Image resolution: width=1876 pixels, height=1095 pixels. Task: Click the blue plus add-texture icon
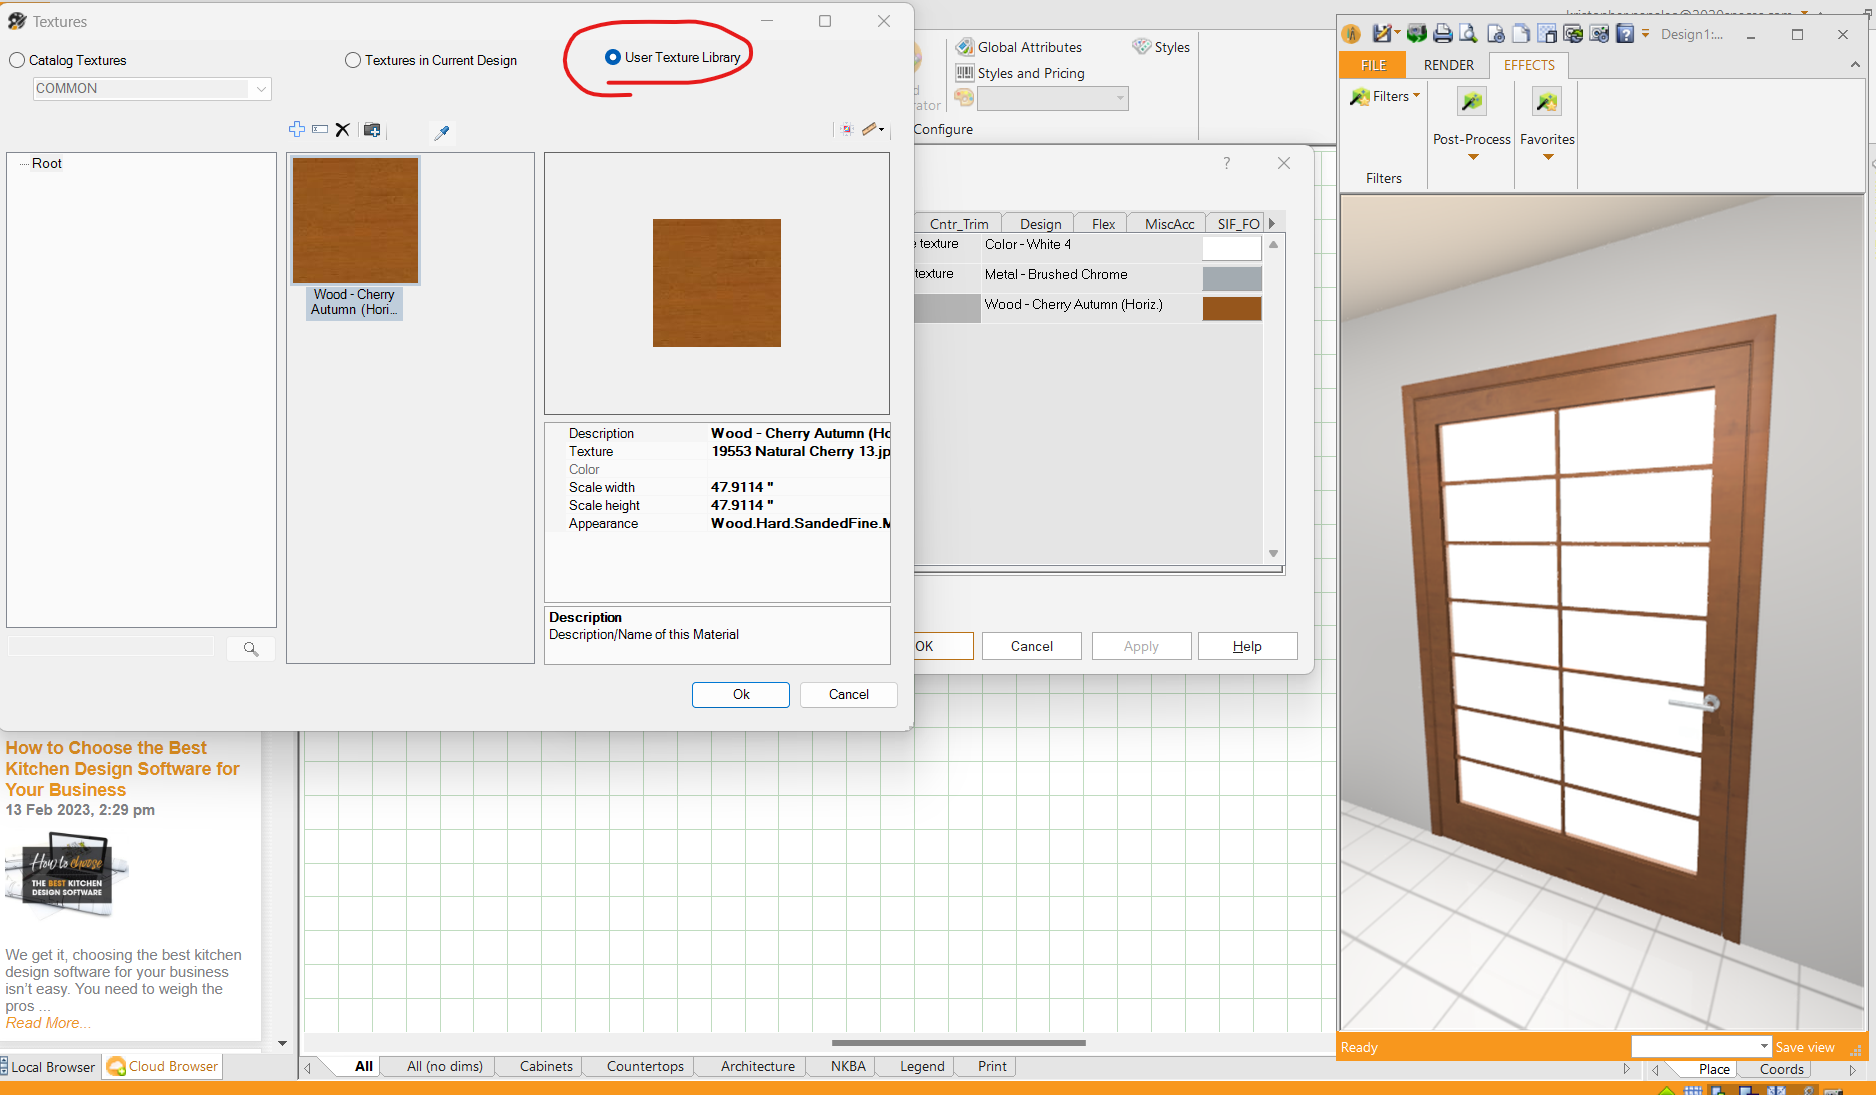pos(297,129)
